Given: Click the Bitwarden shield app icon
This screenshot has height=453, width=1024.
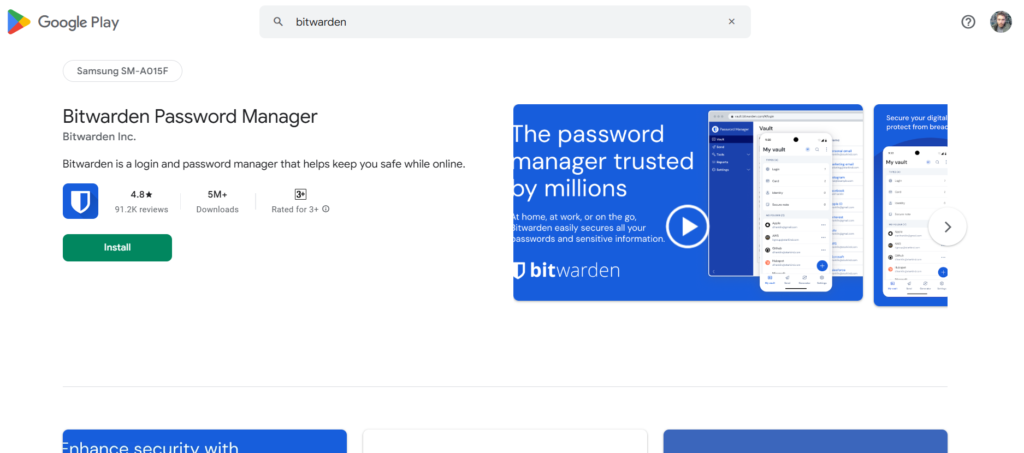Looking at the screenshot, I should coord(80,201).
